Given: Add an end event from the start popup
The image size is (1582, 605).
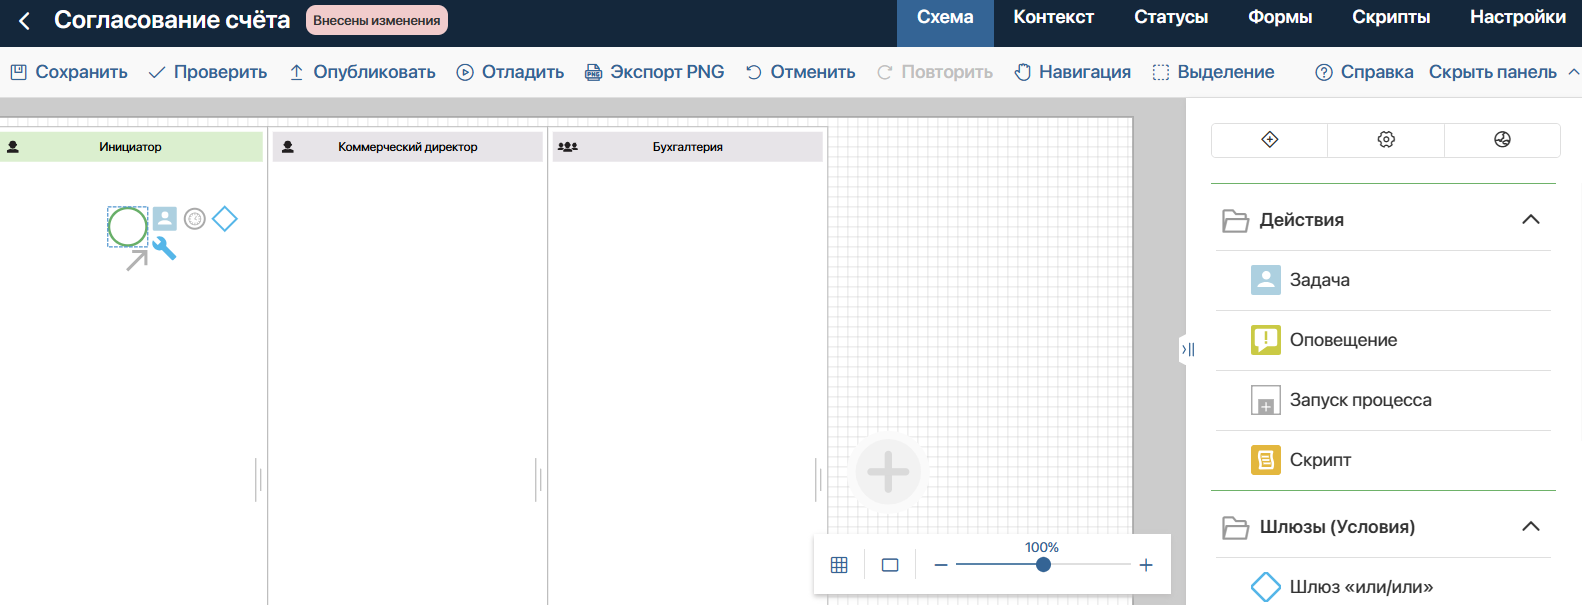Looking at the screenshot, I should click(195, 219).
